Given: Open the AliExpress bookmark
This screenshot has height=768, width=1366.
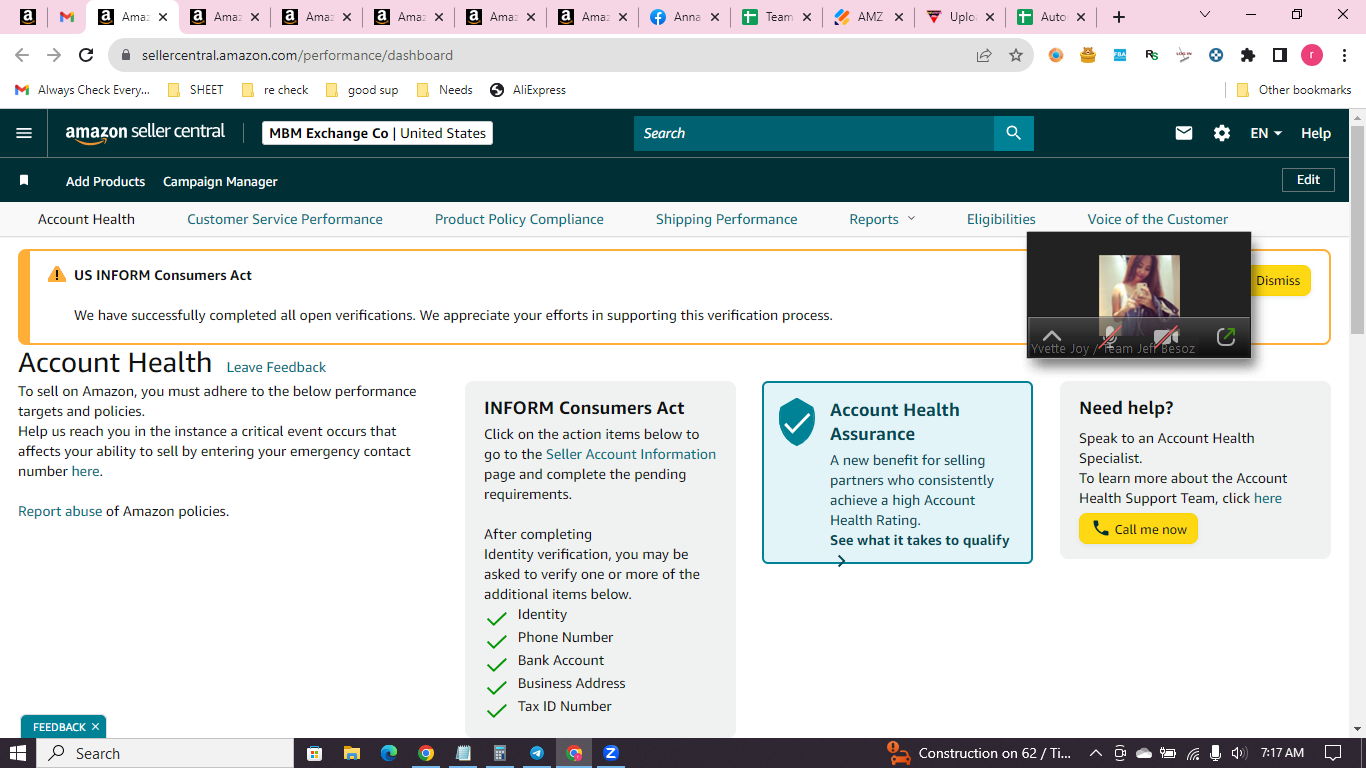Looking at the screenshot, I should [x=528, y=90].
